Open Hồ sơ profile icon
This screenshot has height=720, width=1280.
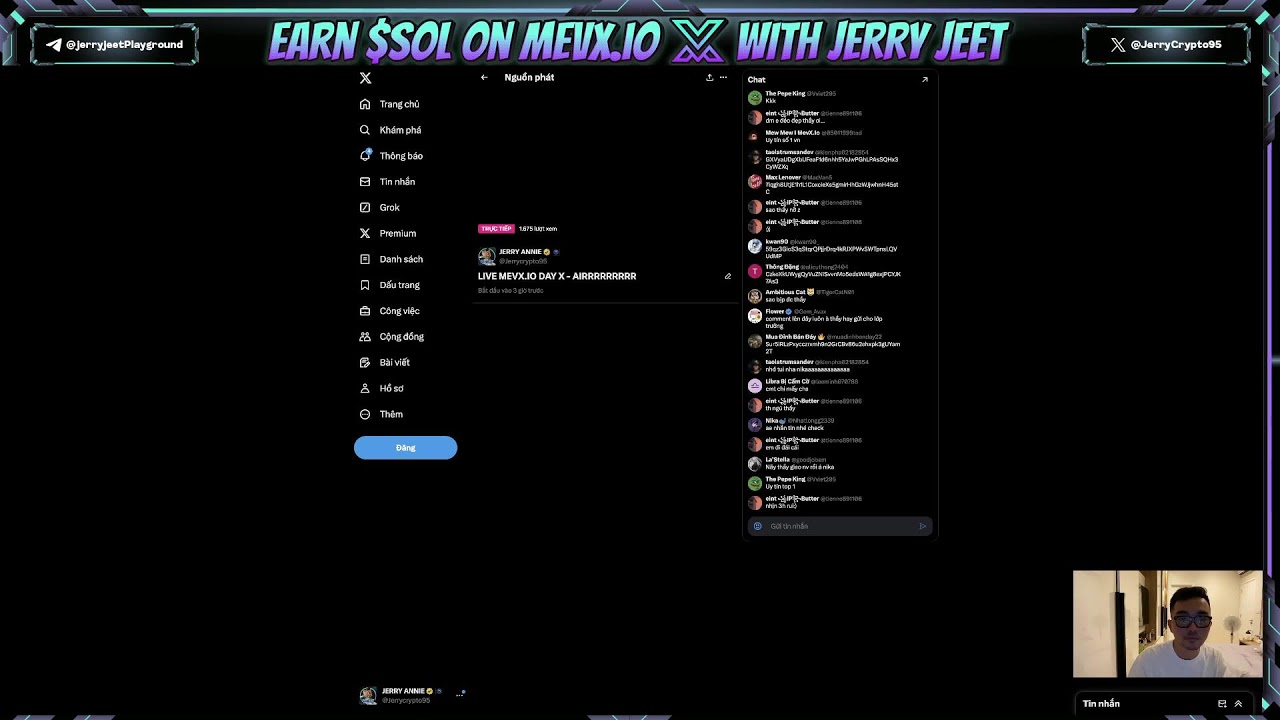tap(365, 388)
